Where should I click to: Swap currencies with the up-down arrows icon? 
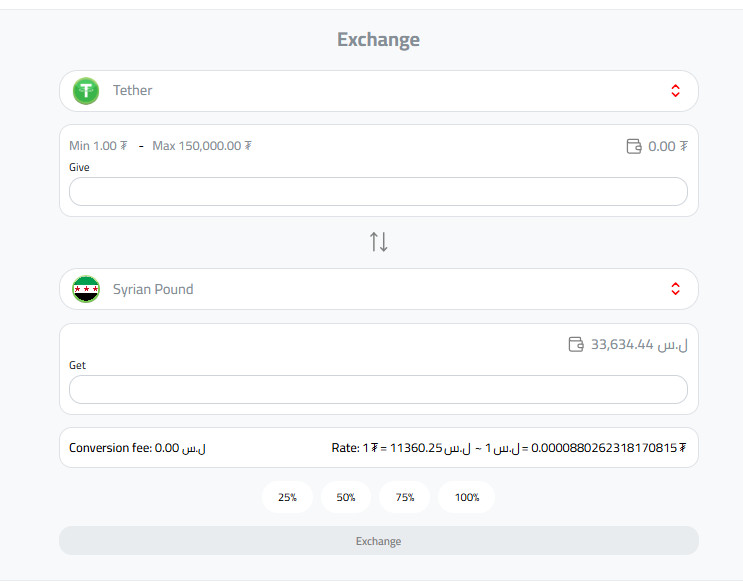[x=379, y=241]
